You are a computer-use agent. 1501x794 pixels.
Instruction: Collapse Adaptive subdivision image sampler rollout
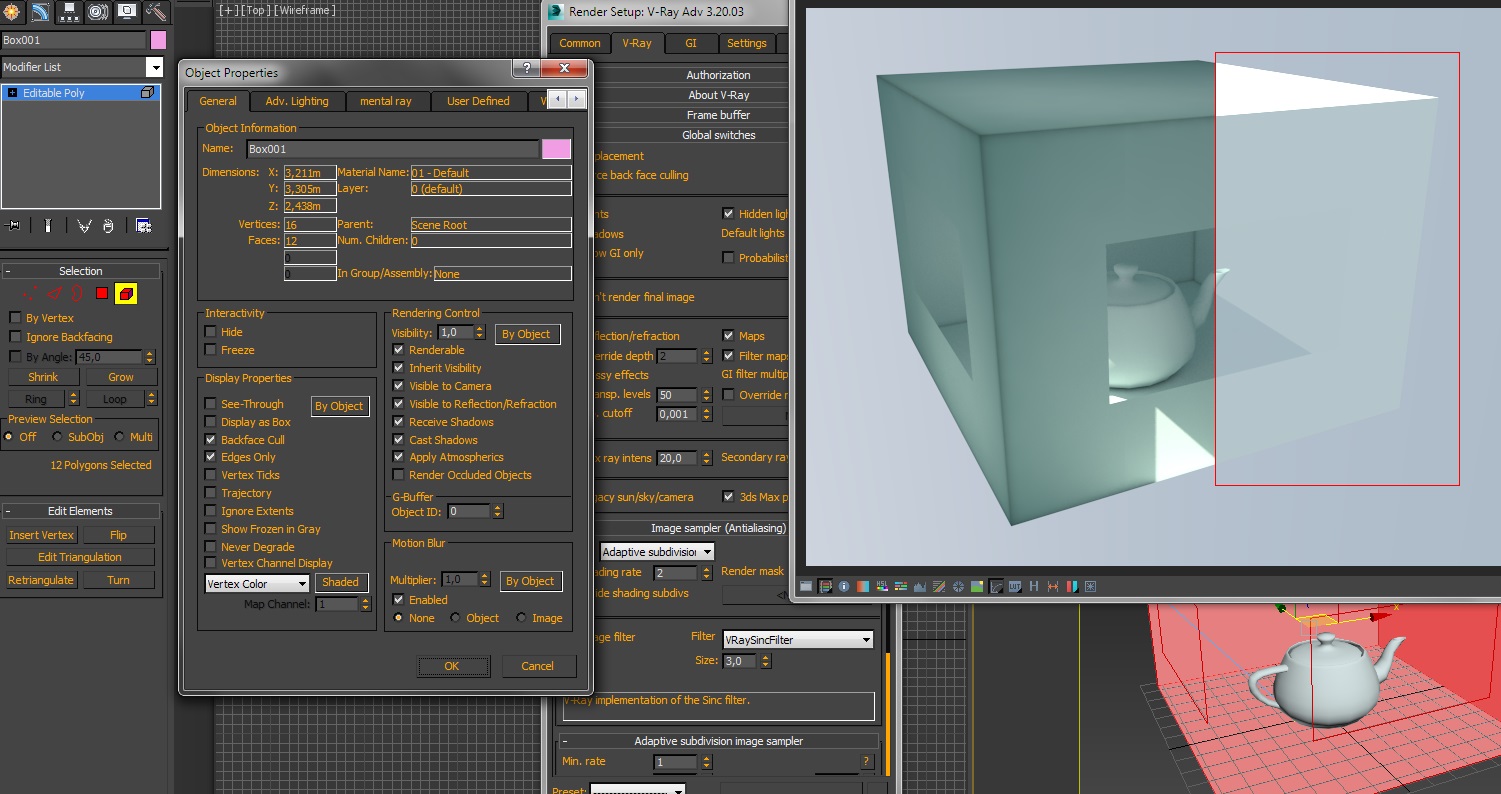(718, 741)
